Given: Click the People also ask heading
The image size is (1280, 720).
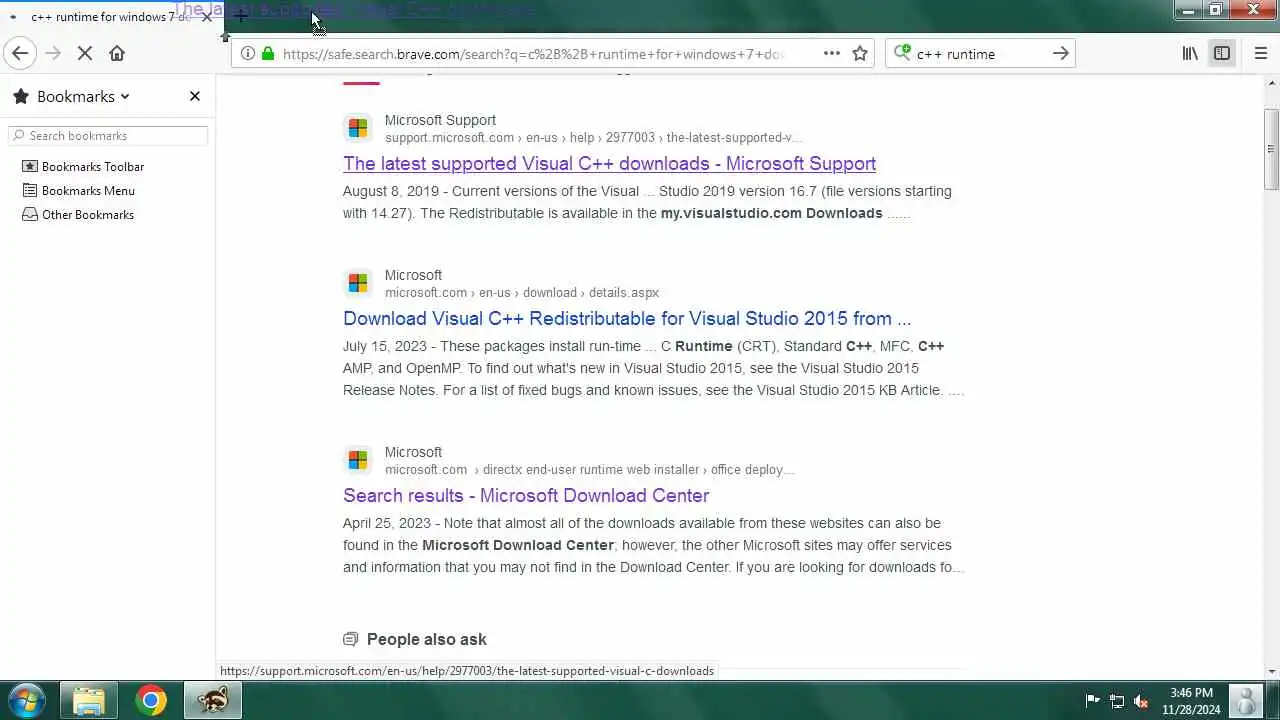Looking at the screenshot, I should click(427, 639).
